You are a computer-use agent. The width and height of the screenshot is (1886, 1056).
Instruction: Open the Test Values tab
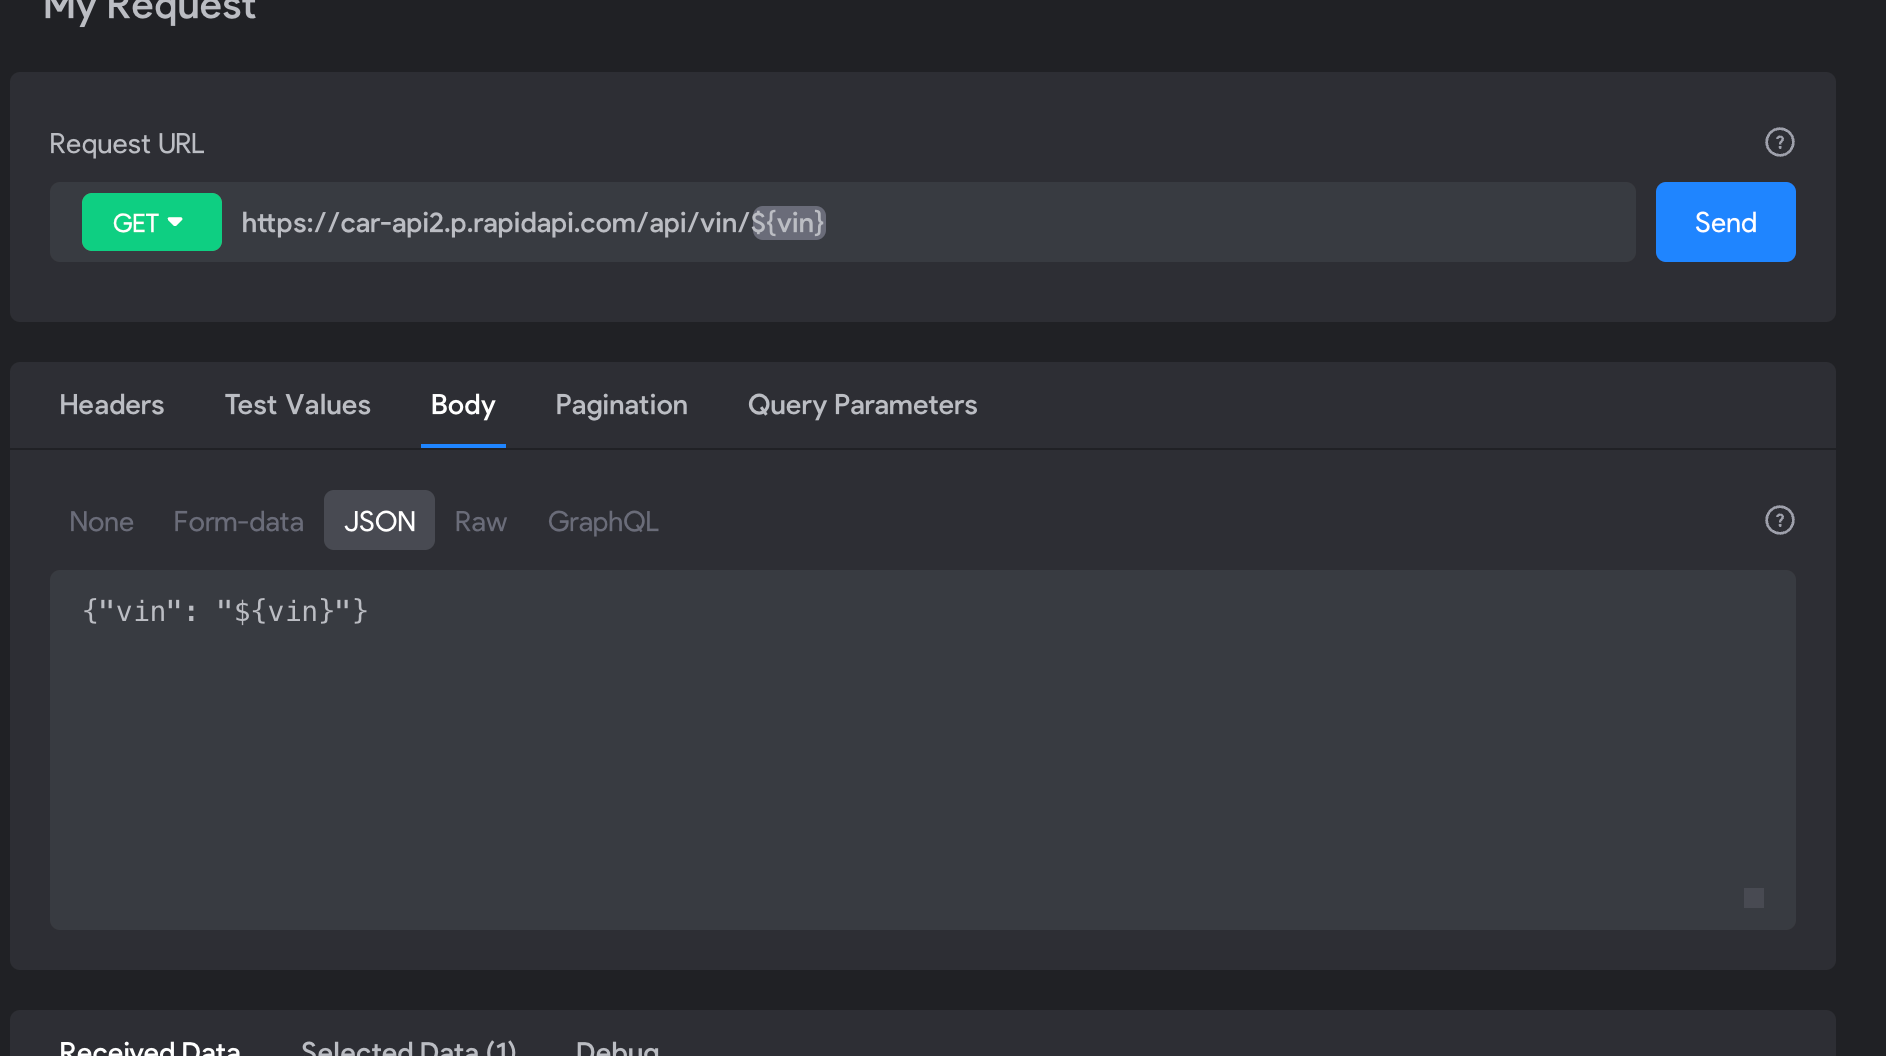[297, 405]
